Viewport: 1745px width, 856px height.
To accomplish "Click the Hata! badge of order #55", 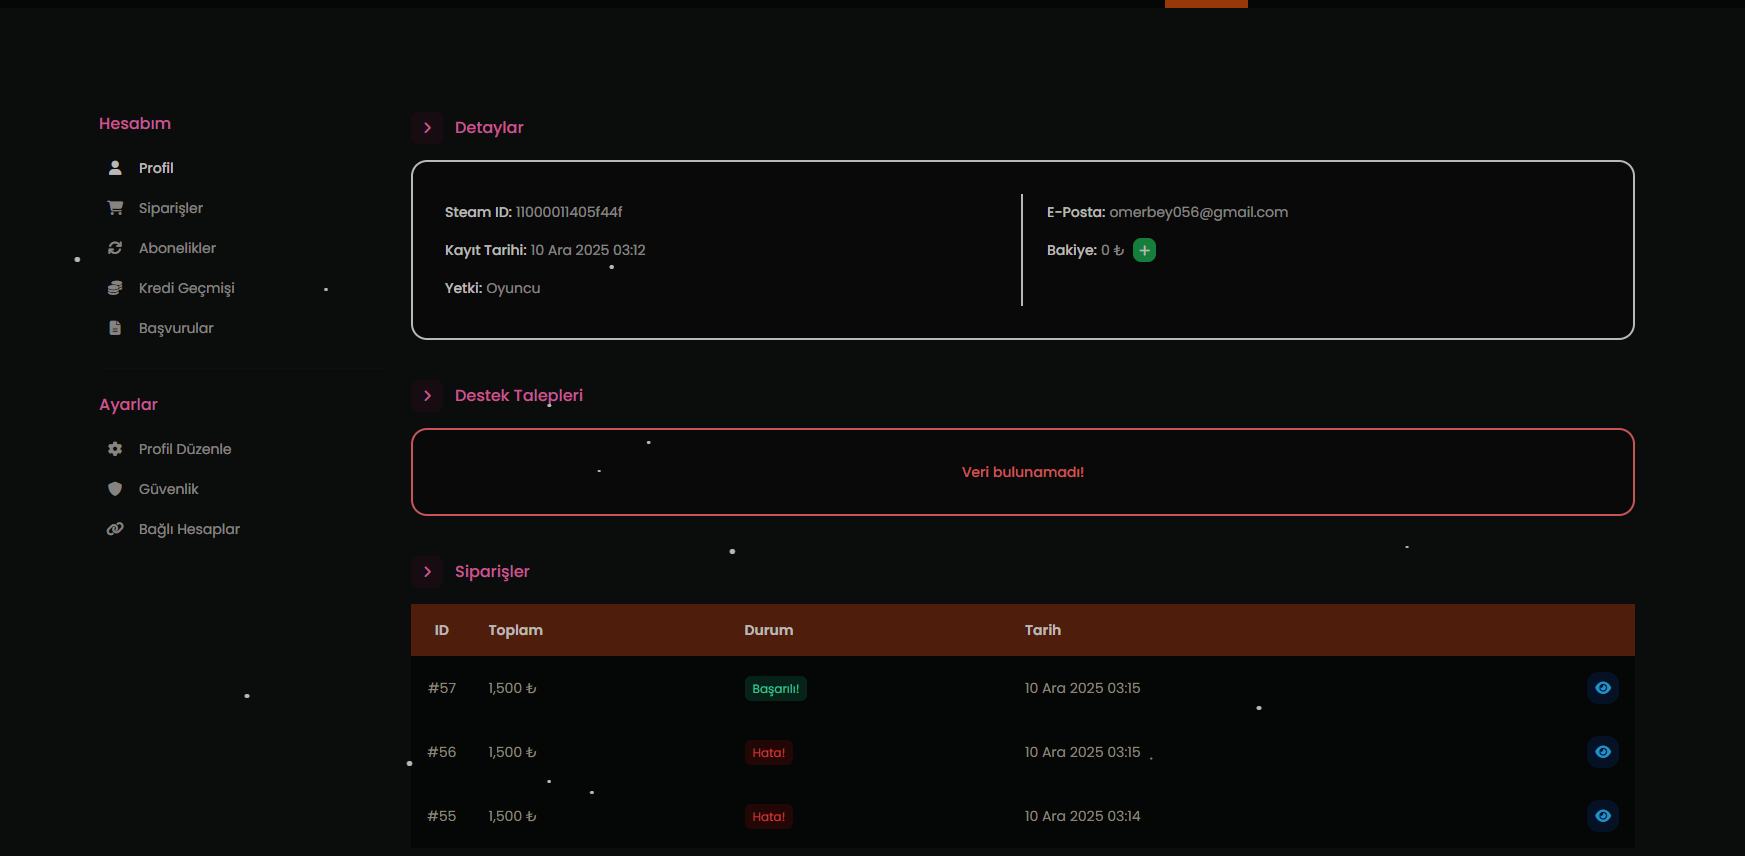I will click(x=768, y=816).
